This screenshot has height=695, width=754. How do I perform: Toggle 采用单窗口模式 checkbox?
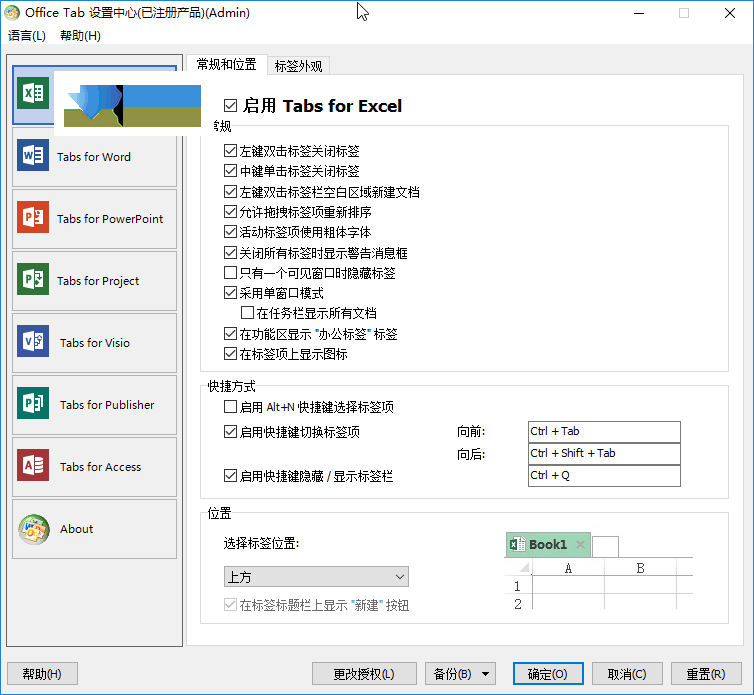(230, 293)
